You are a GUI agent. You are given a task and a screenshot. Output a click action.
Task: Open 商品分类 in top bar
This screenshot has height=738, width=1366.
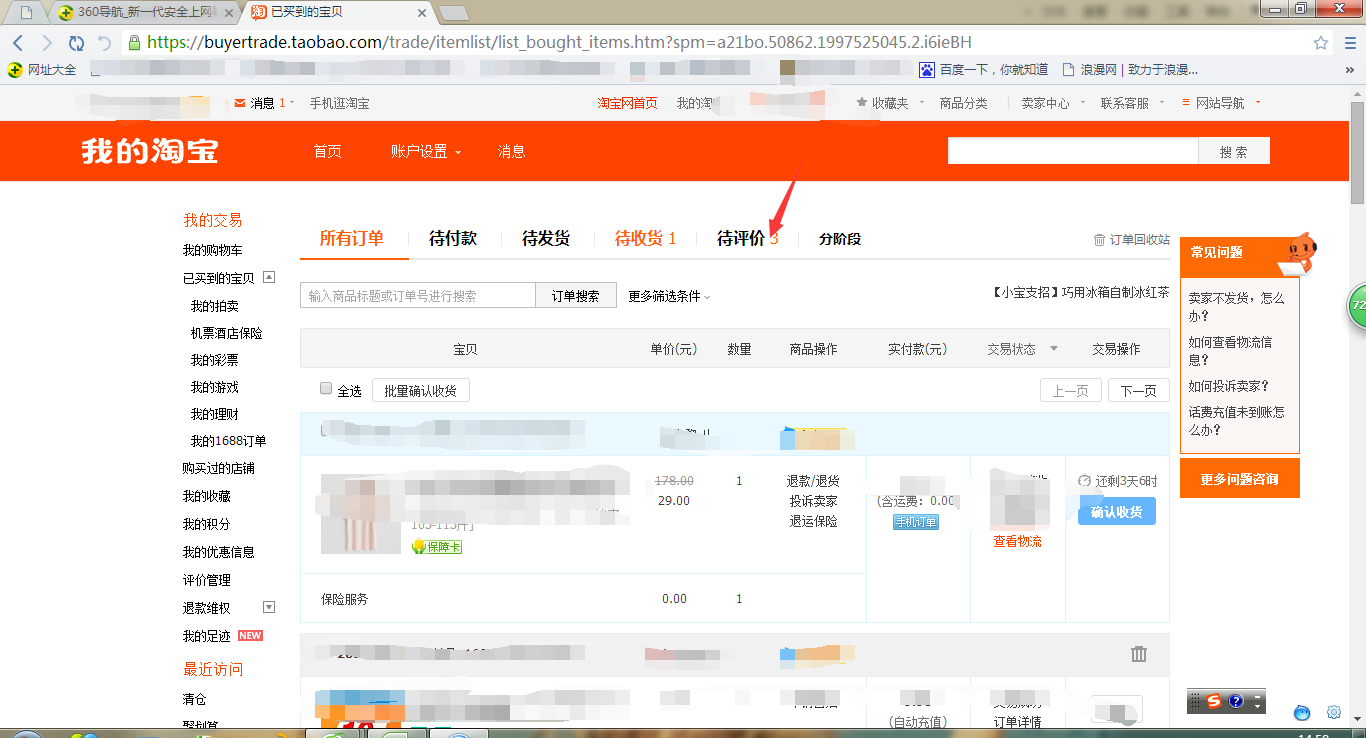963,103
